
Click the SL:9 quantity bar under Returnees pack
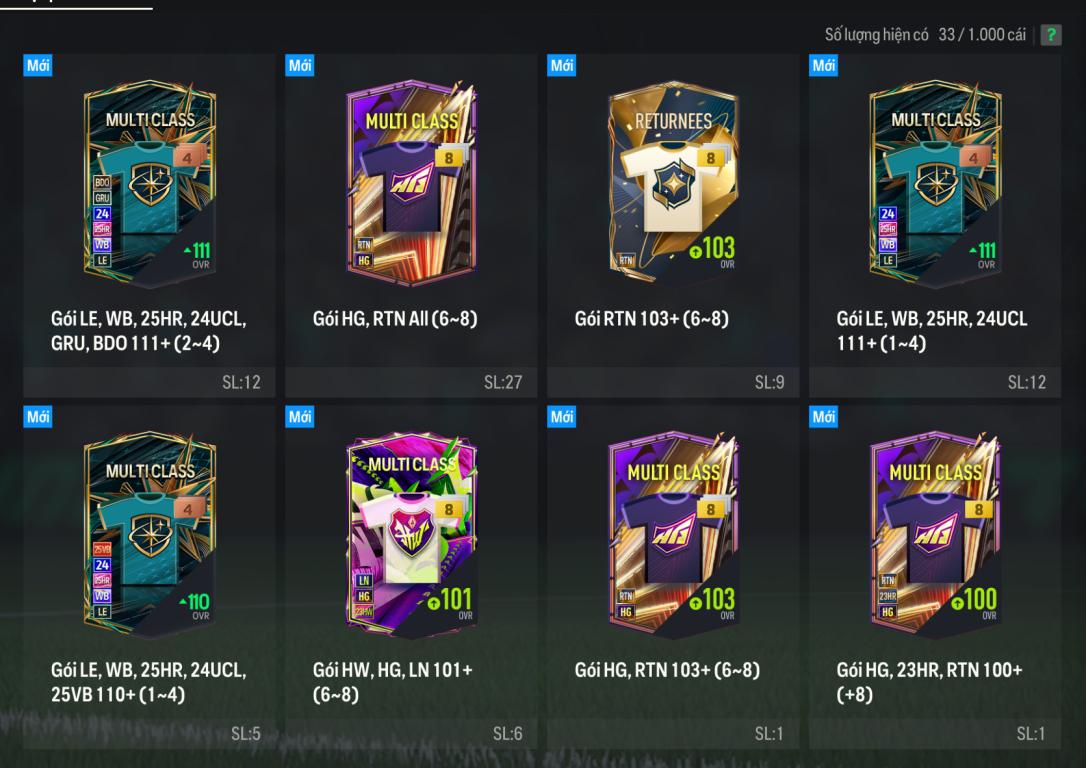pos(673,382)
